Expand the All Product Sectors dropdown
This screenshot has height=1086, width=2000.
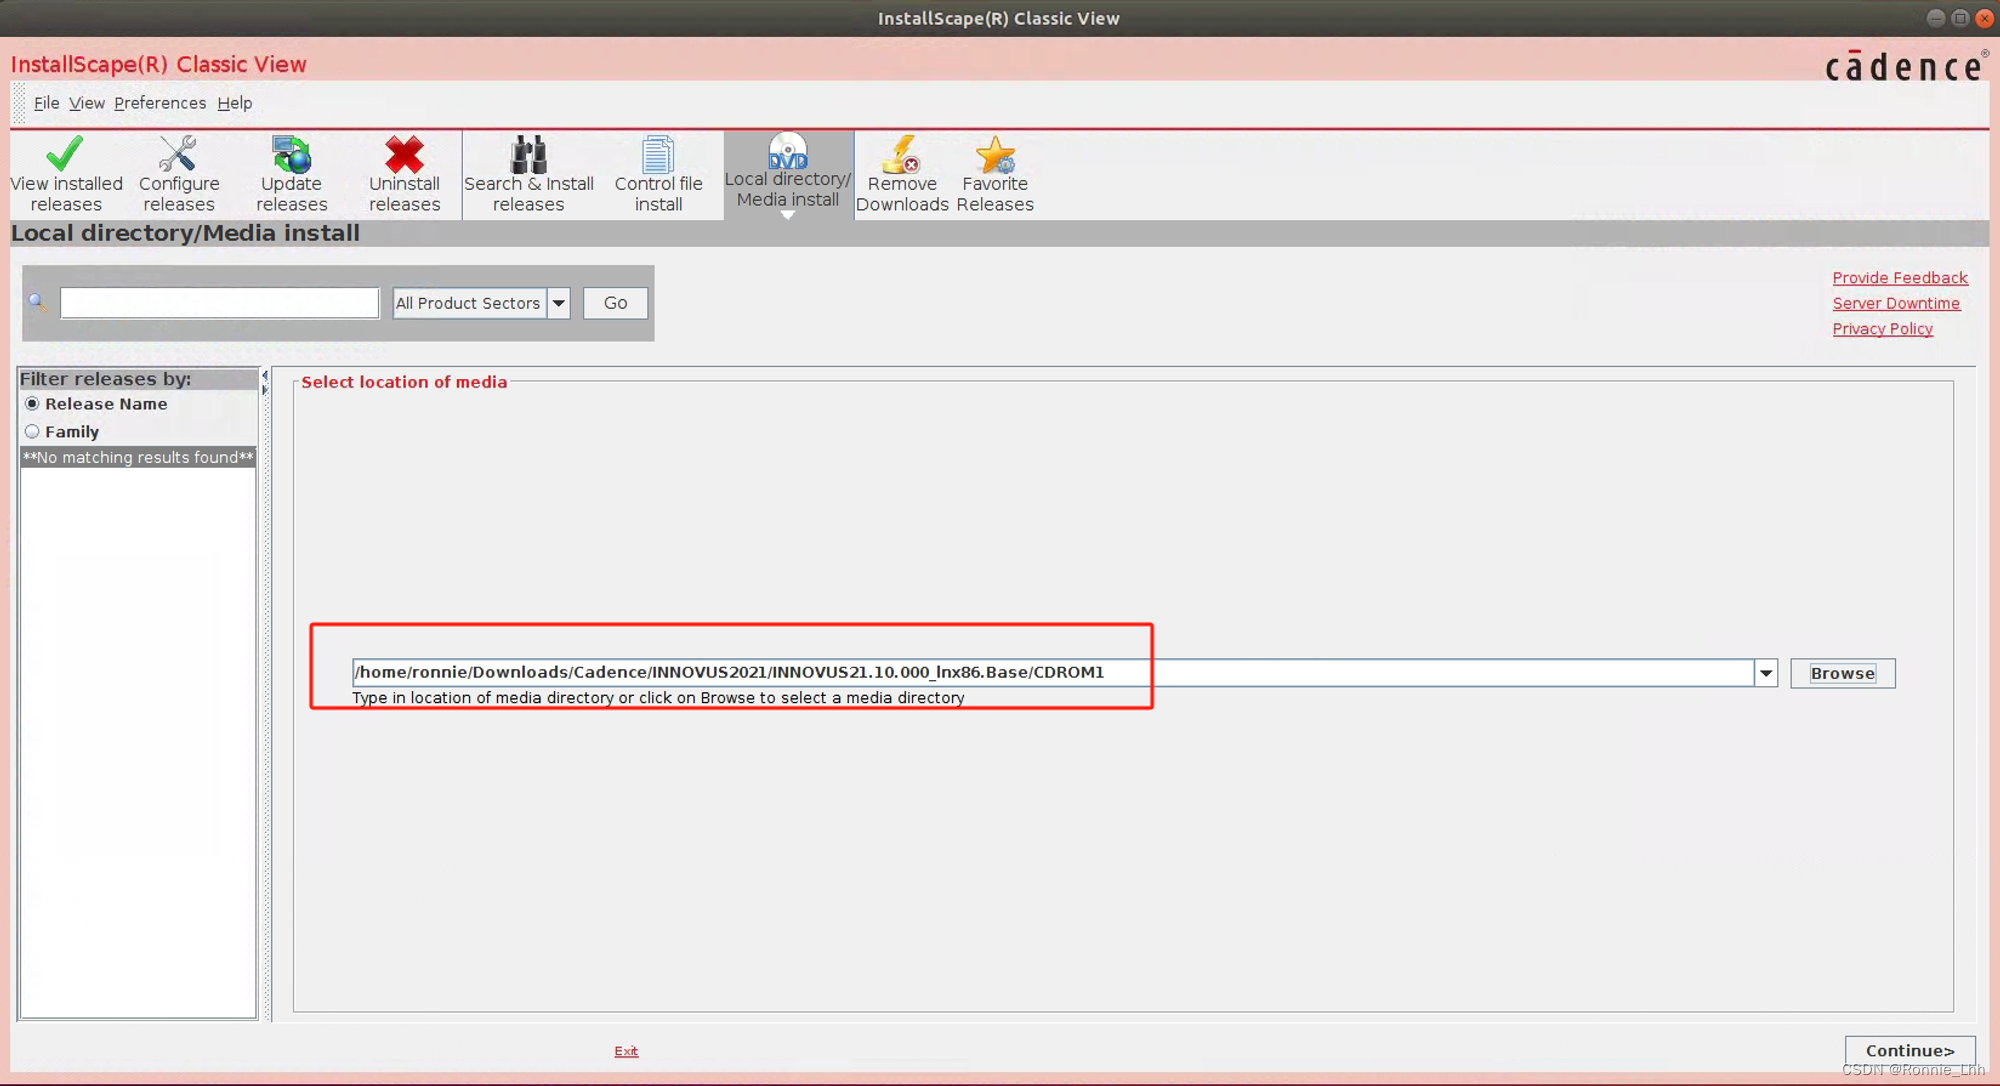559,303
